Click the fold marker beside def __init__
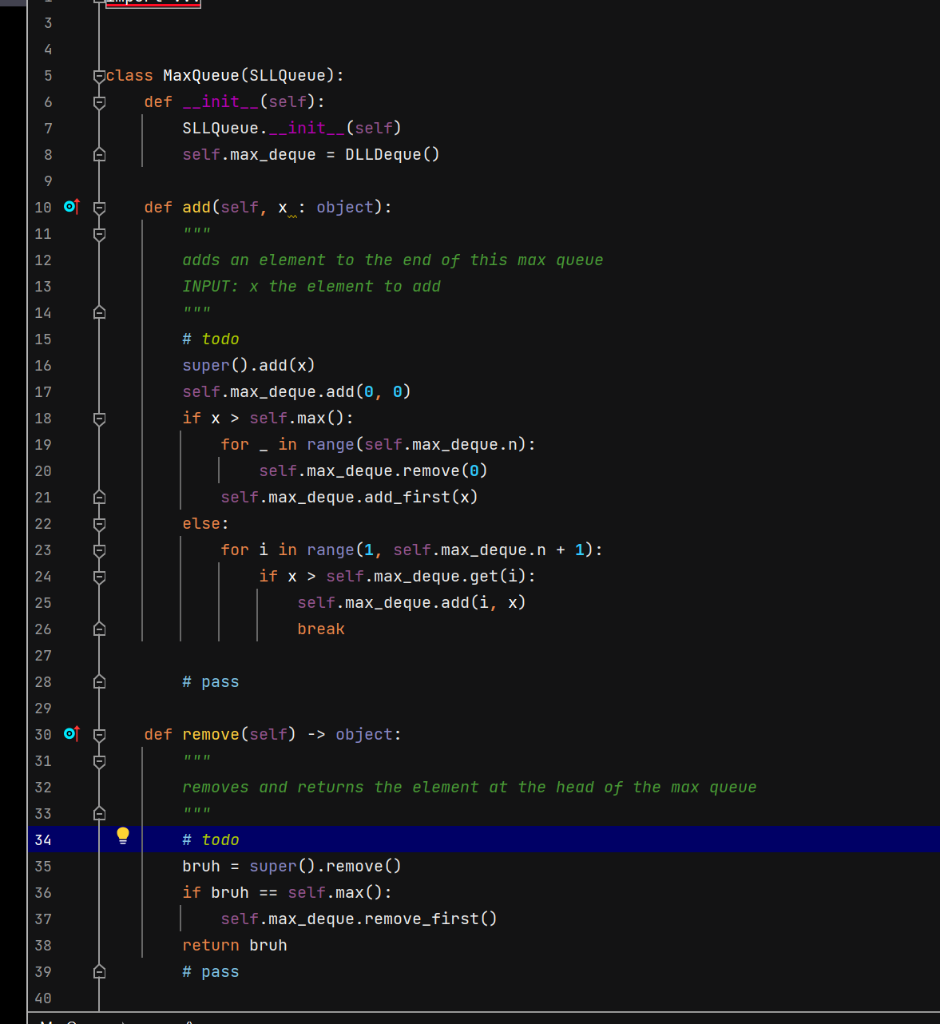This screenshot has height=1024, width=940. [x=98, y=101]
